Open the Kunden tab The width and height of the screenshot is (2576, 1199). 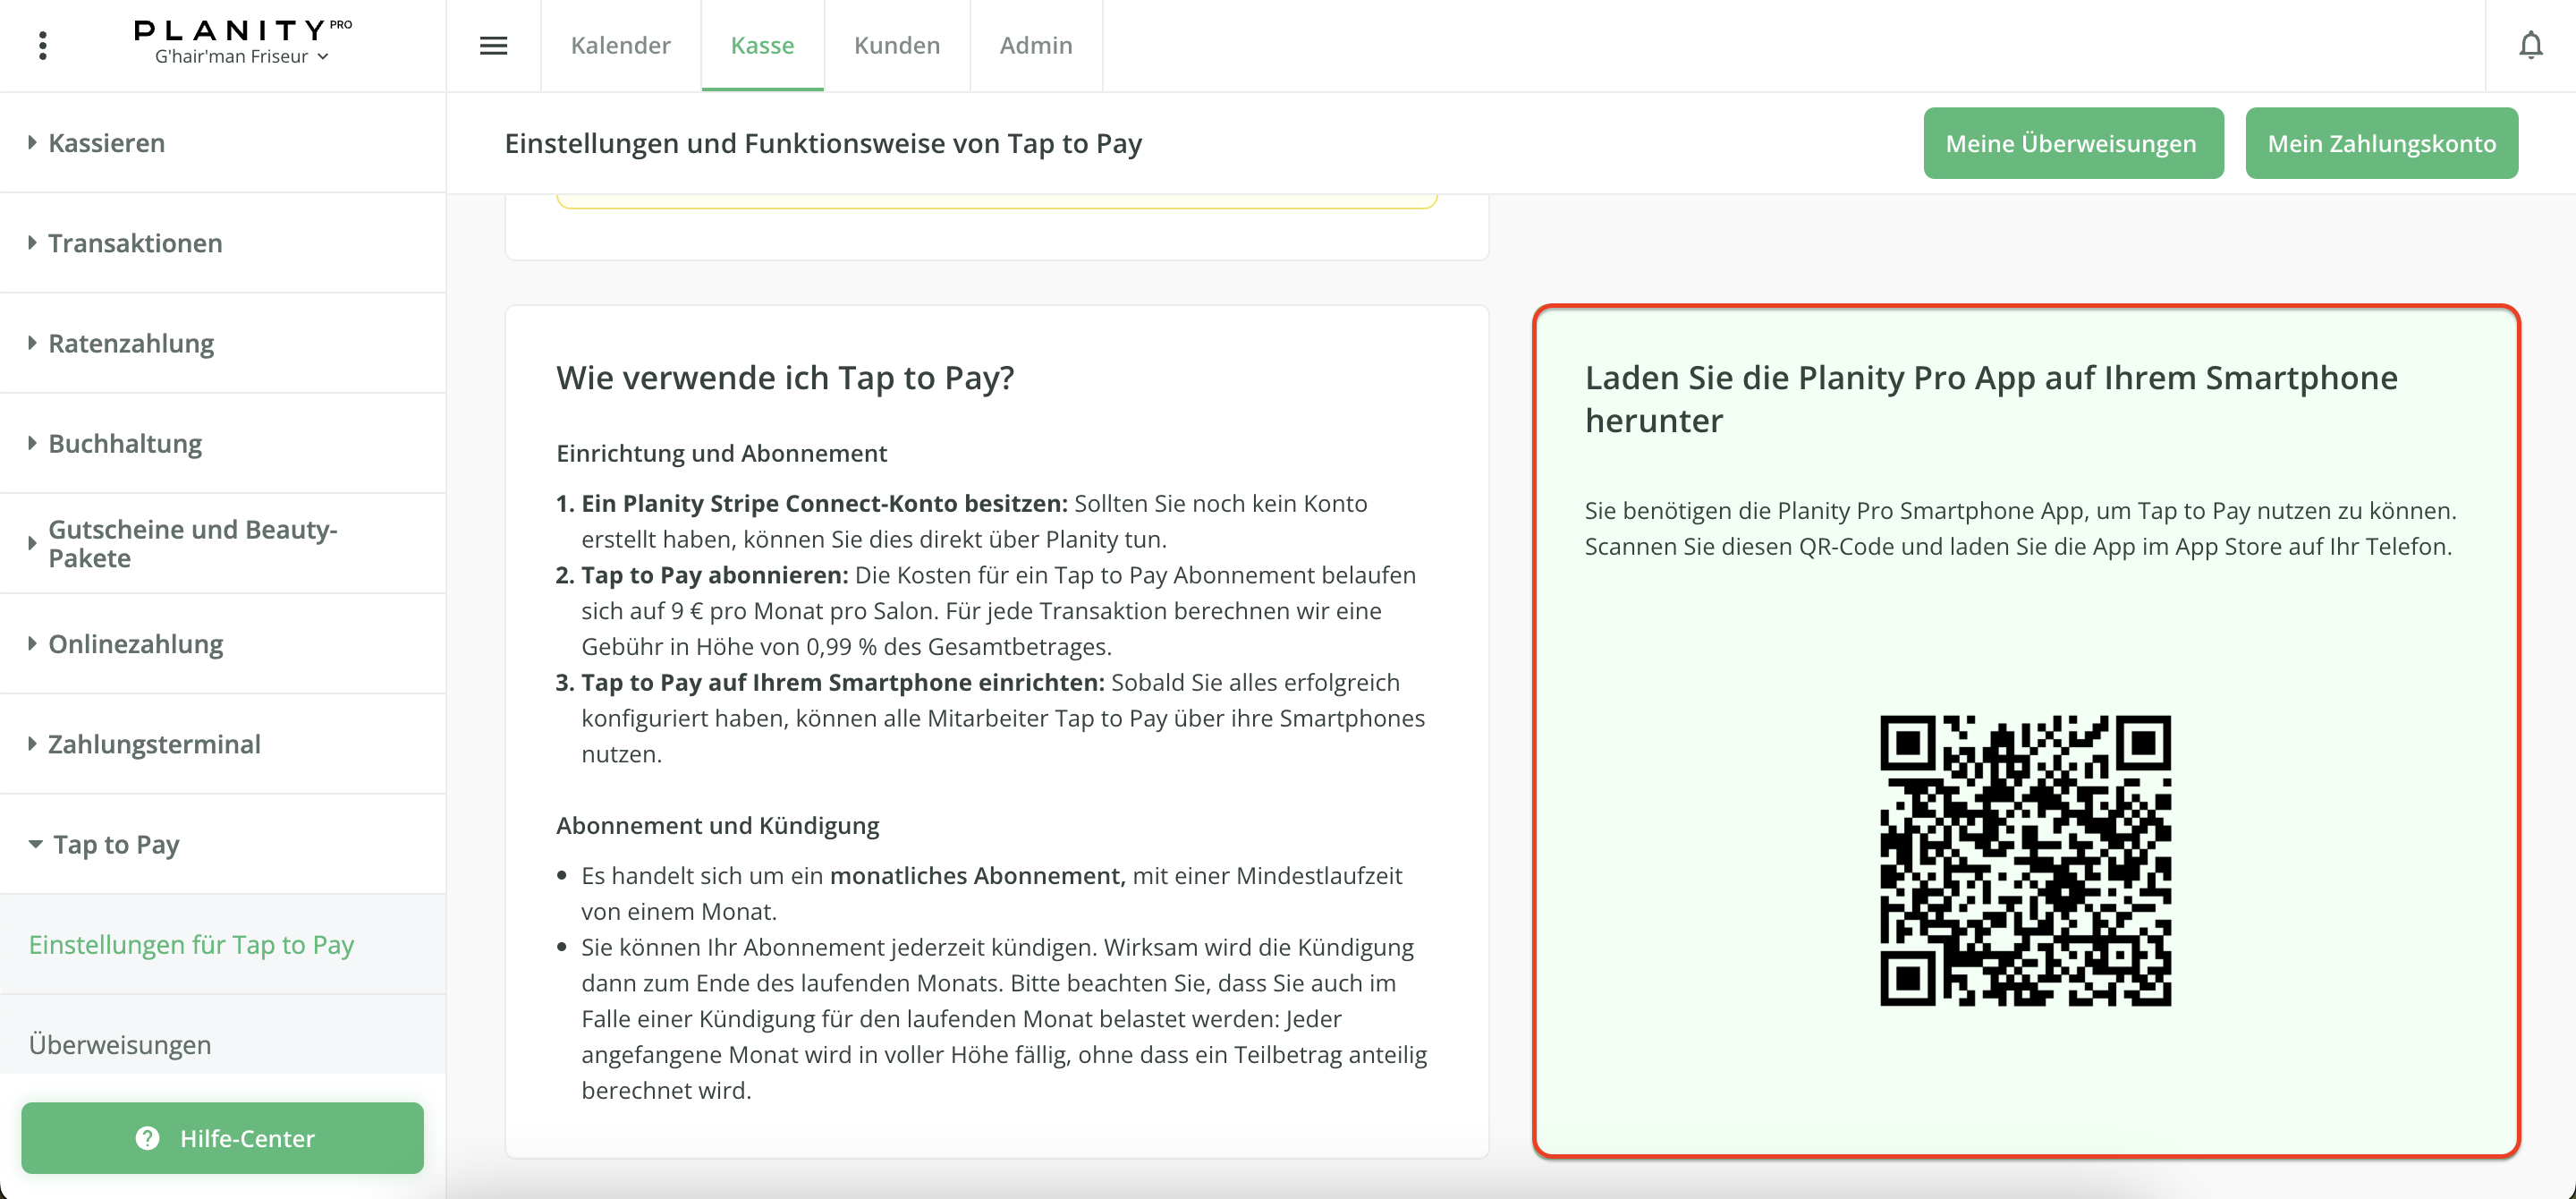coord(896,45)
